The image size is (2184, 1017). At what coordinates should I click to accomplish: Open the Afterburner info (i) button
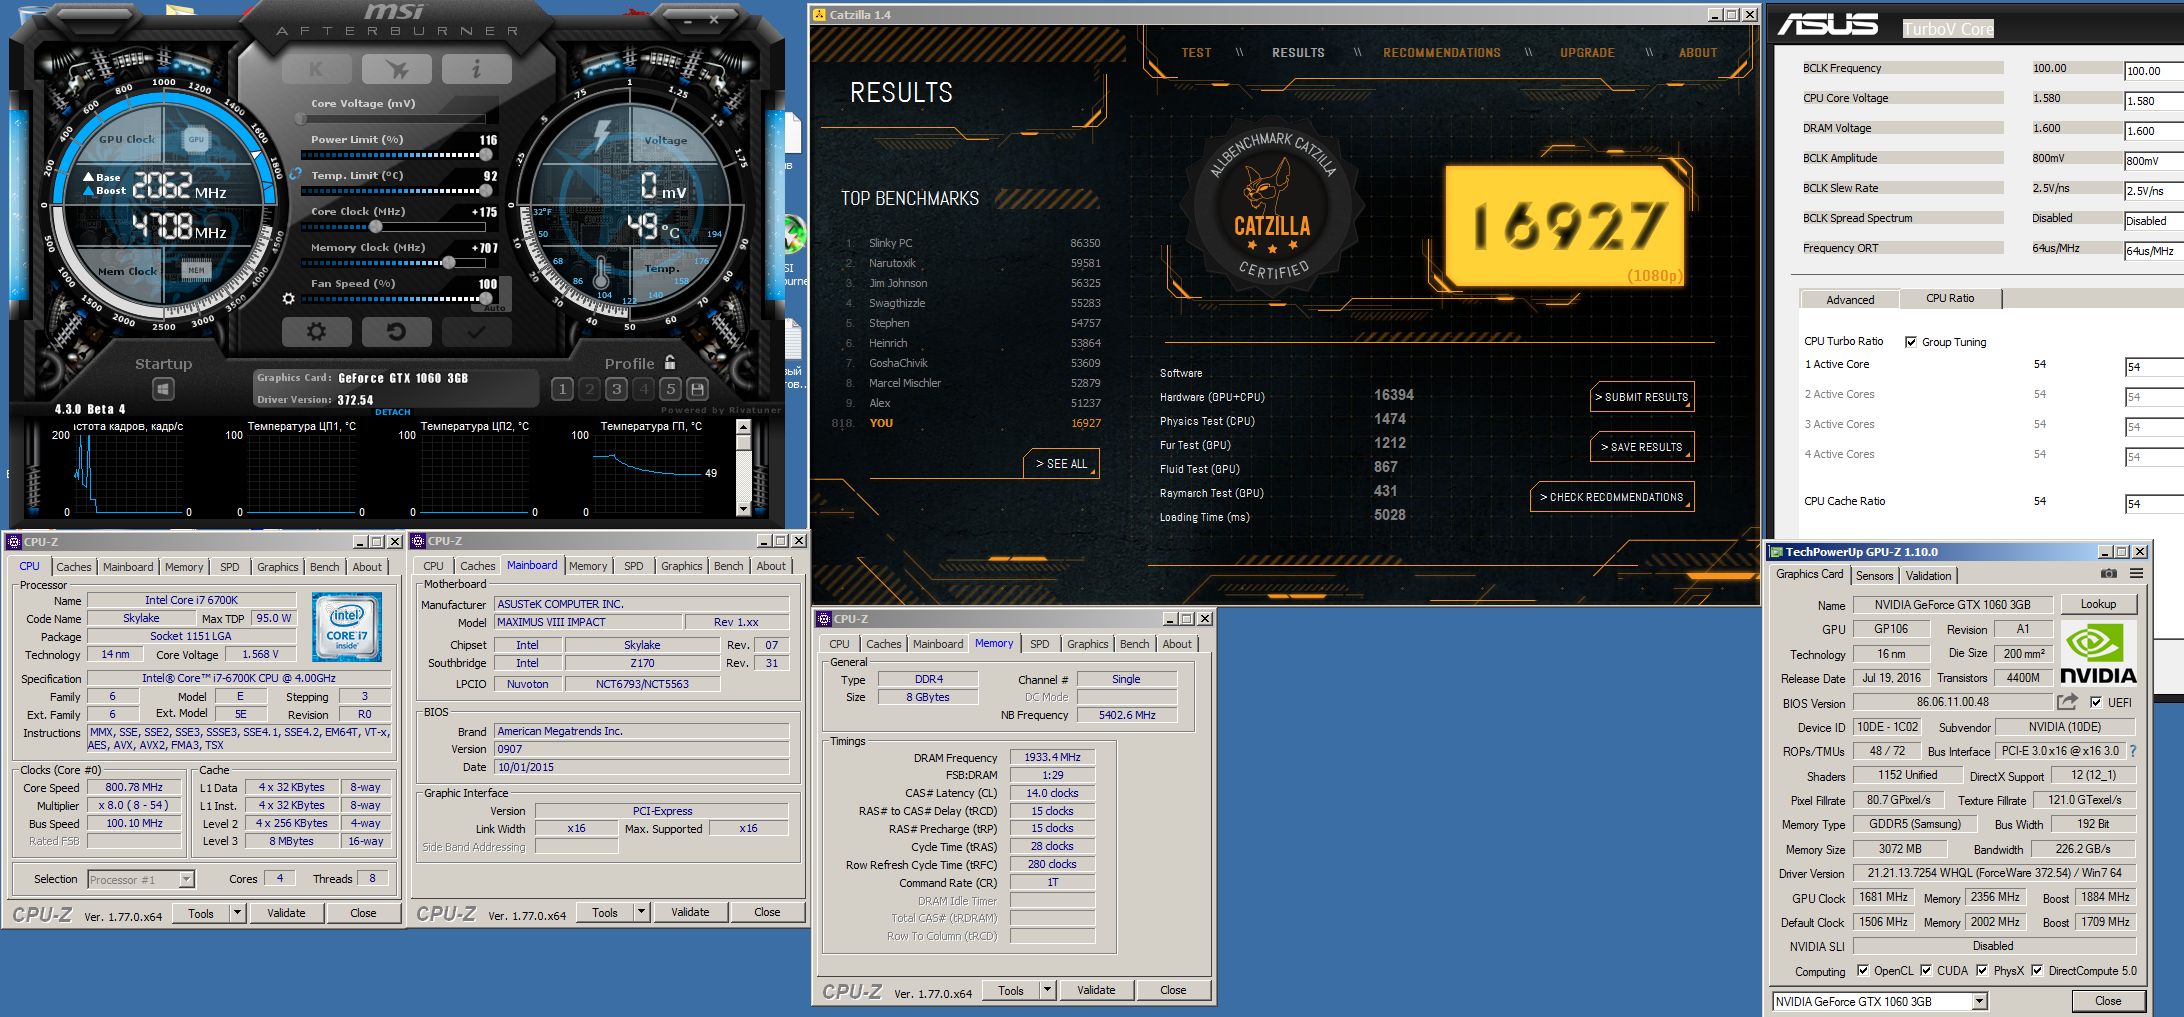tap(476, 69)
